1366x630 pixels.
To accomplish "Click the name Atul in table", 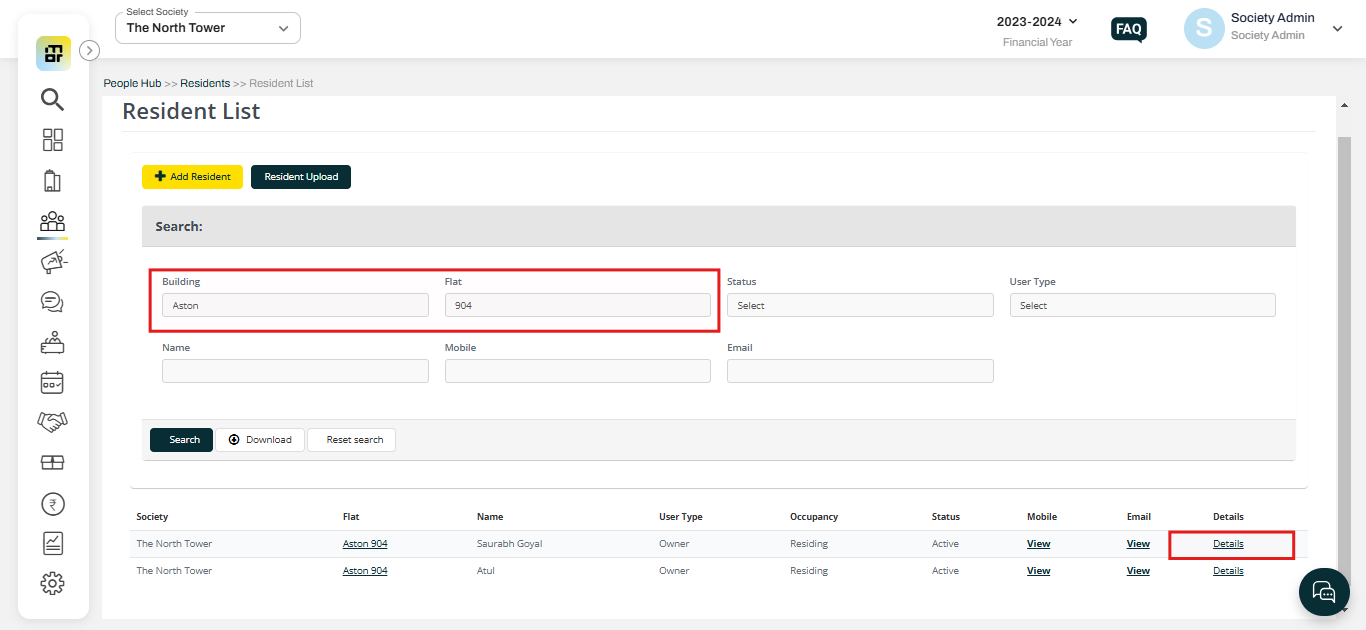I will click(486, 571).
